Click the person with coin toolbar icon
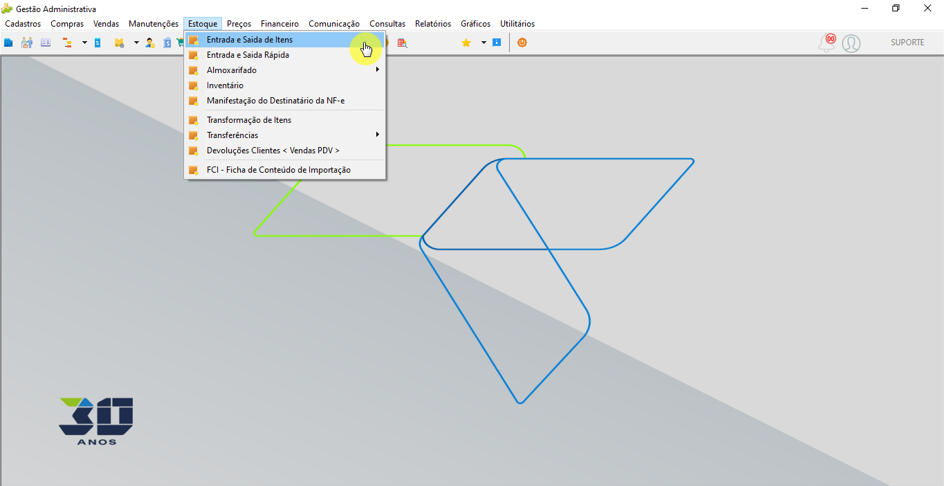This screenshot has height=486, width=944. [150, 43]
